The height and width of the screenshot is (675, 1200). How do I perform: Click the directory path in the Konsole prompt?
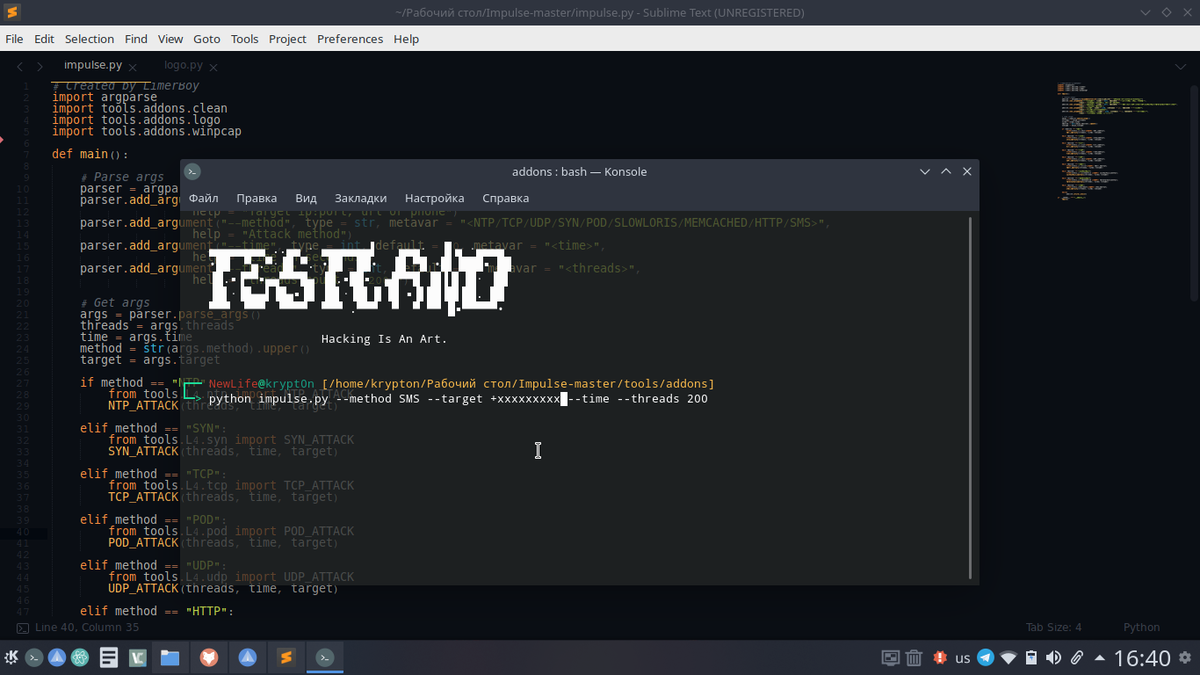518,384
